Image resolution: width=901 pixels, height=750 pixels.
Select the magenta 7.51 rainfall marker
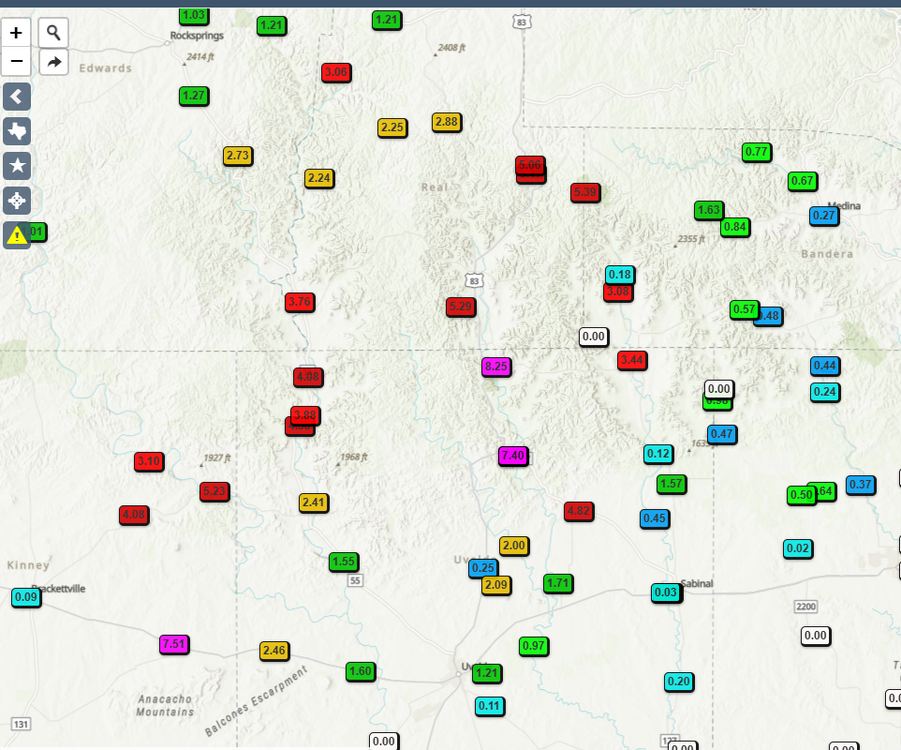point(174,643)
